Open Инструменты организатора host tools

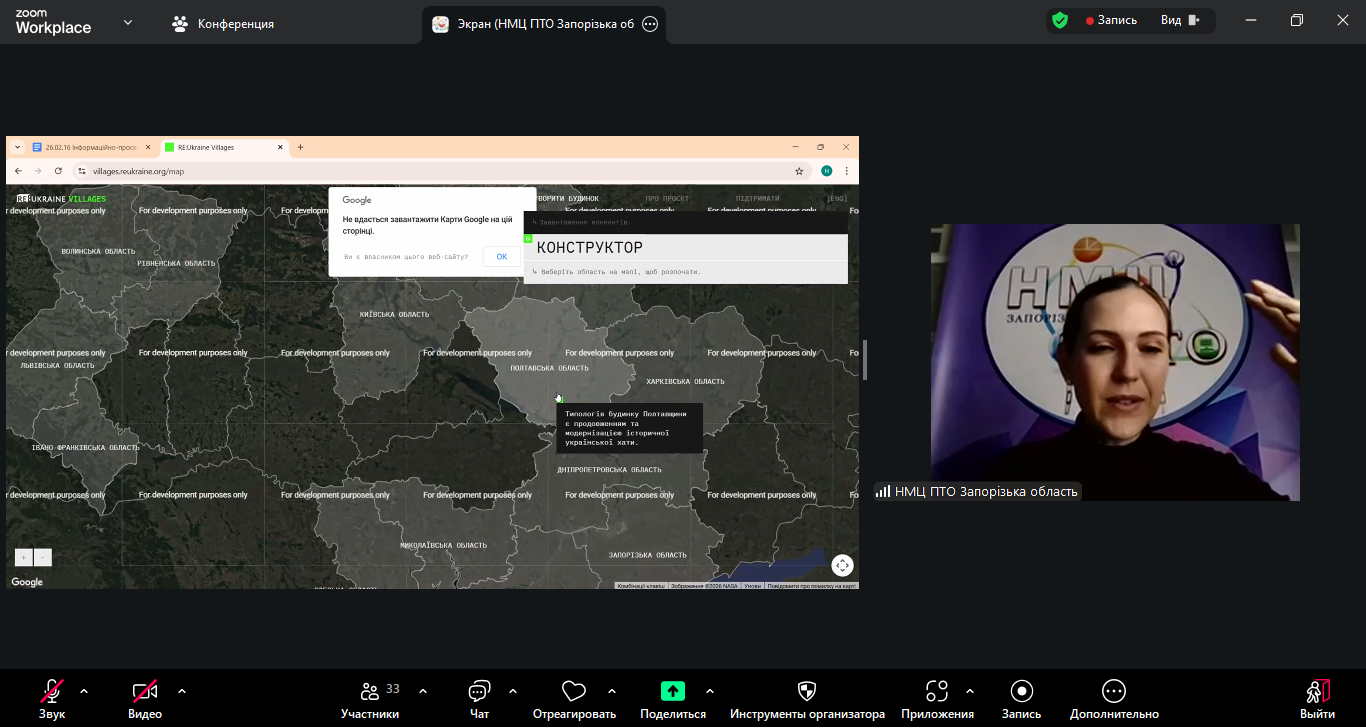coord(807,699)
